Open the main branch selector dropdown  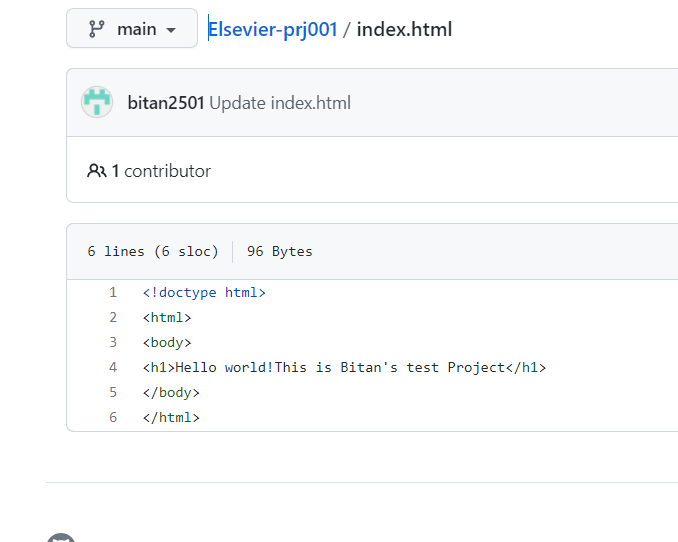(132, 29)
